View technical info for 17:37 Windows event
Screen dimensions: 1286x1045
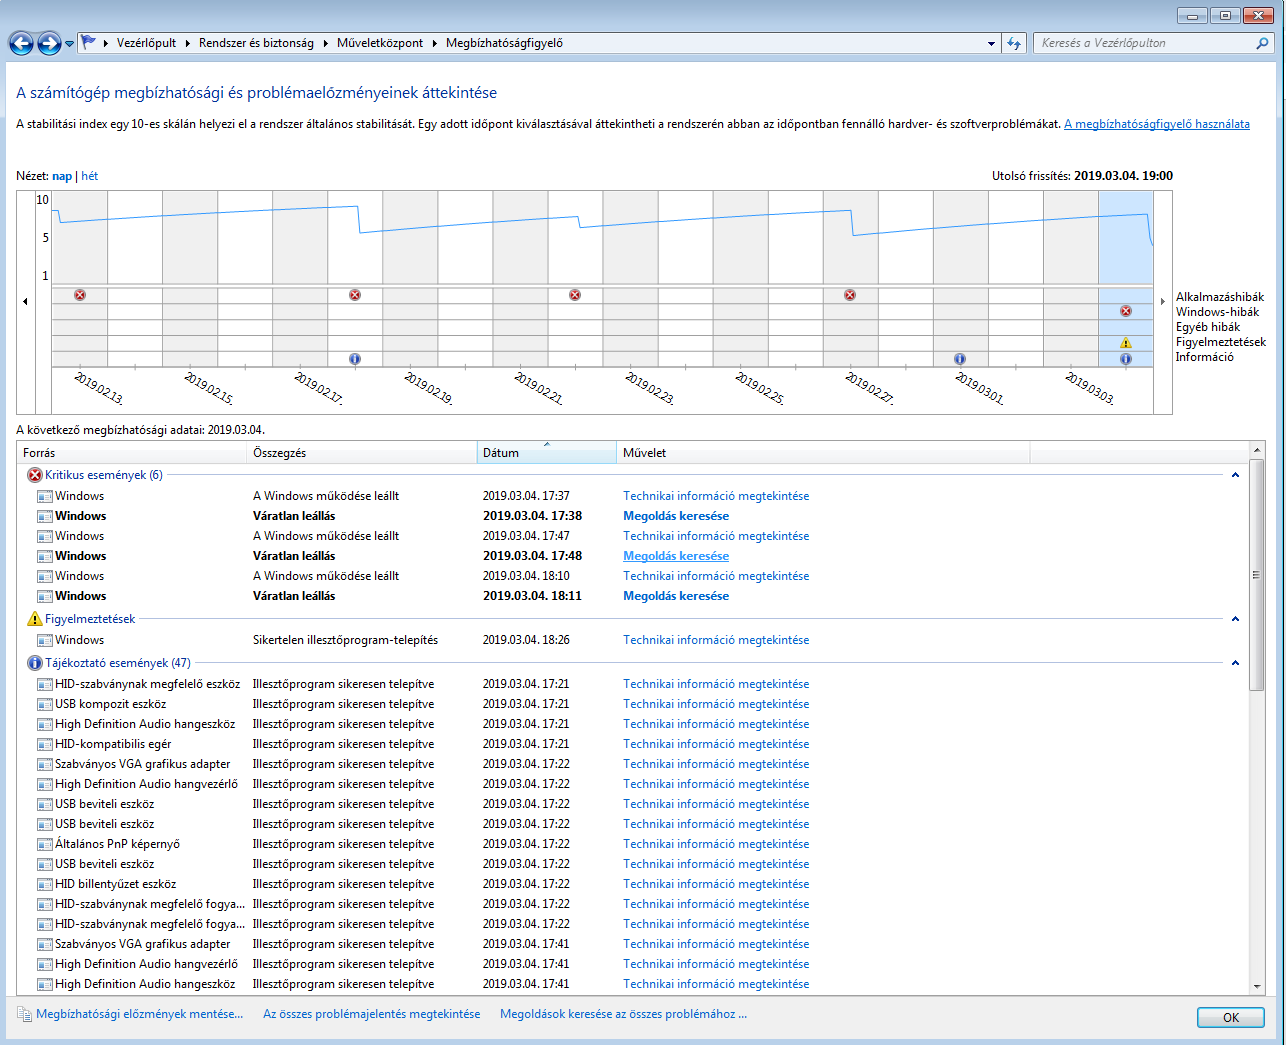click(716, 496)
